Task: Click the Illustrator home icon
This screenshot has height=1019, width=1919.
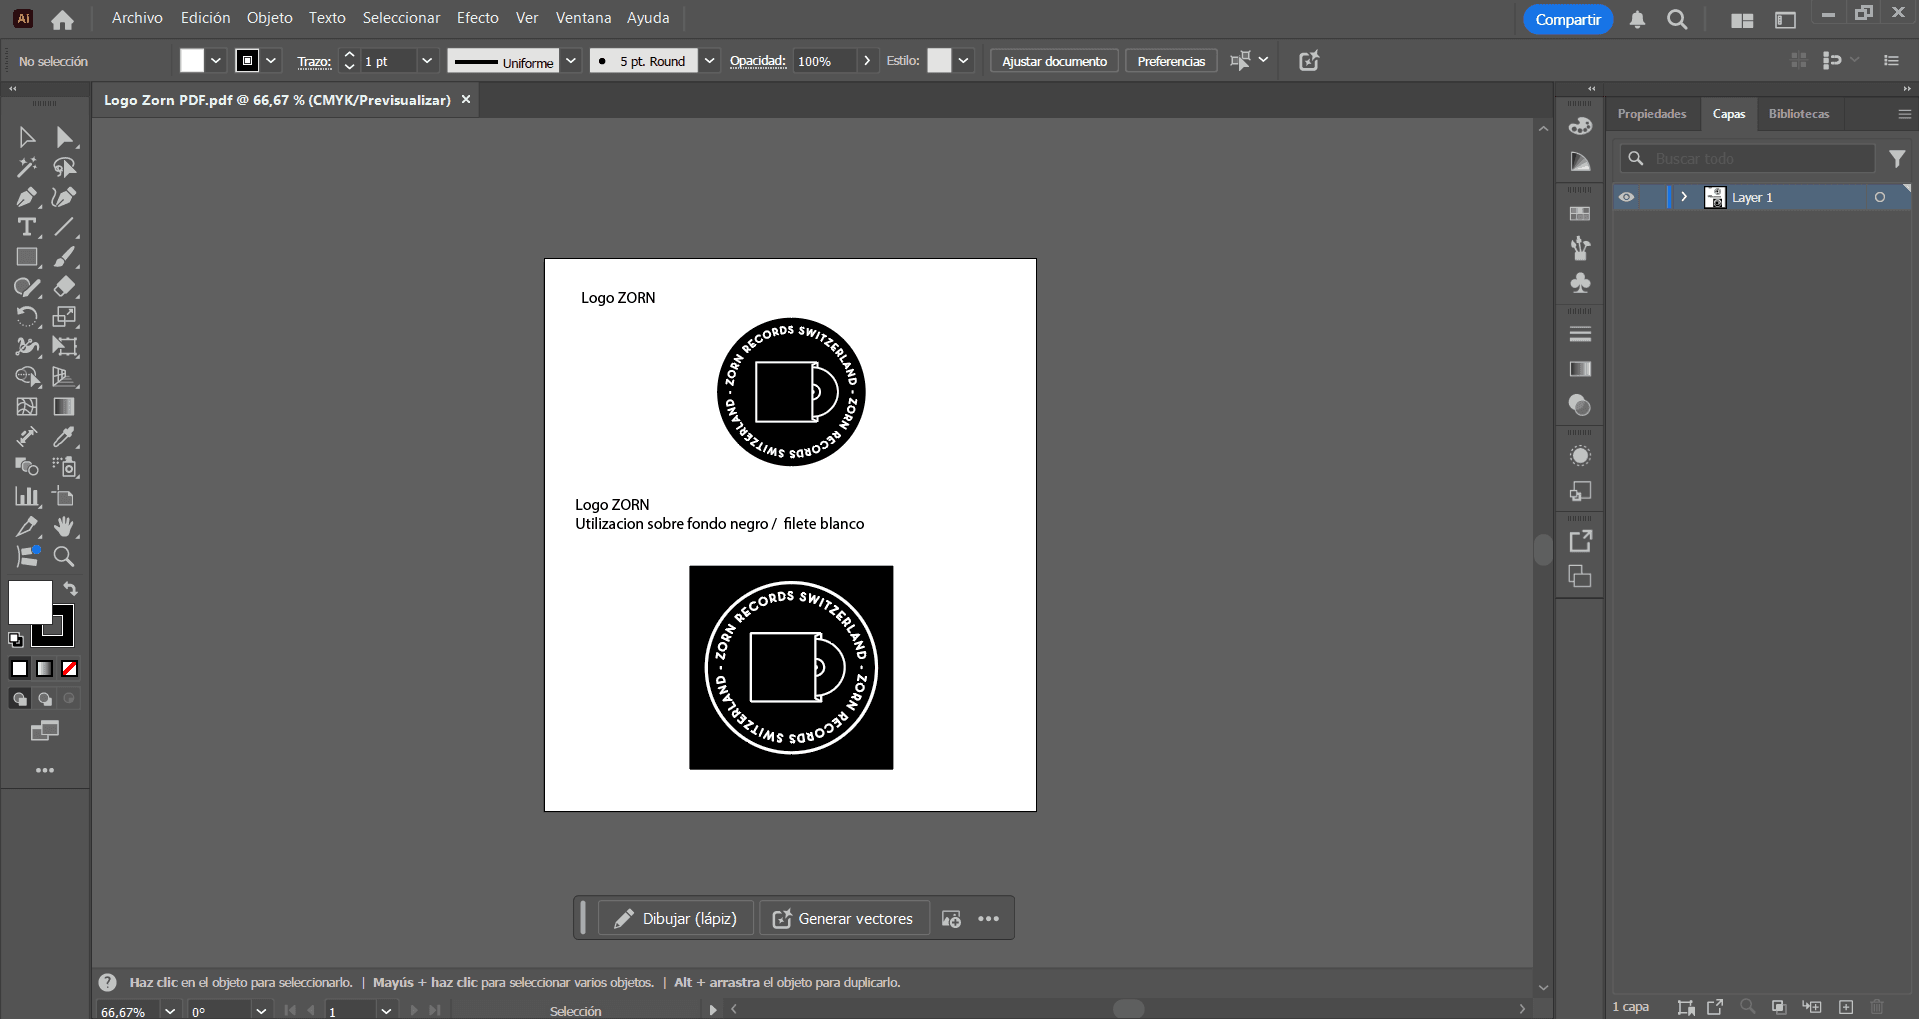Action: [x=62, y=19]
